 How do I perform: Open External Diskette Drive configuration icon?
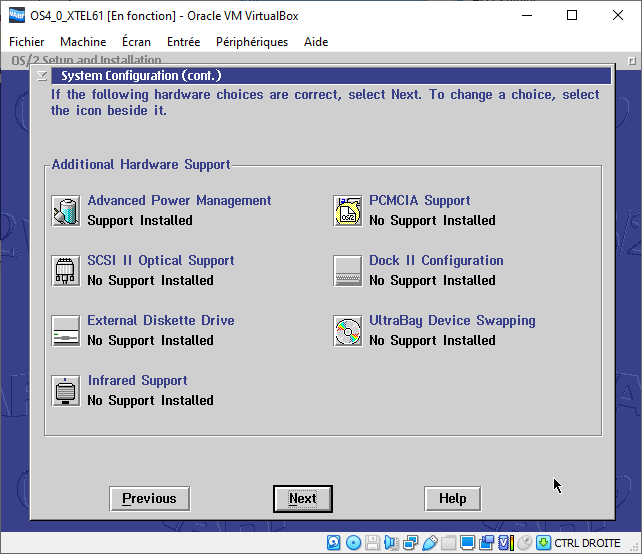point(66,331)
